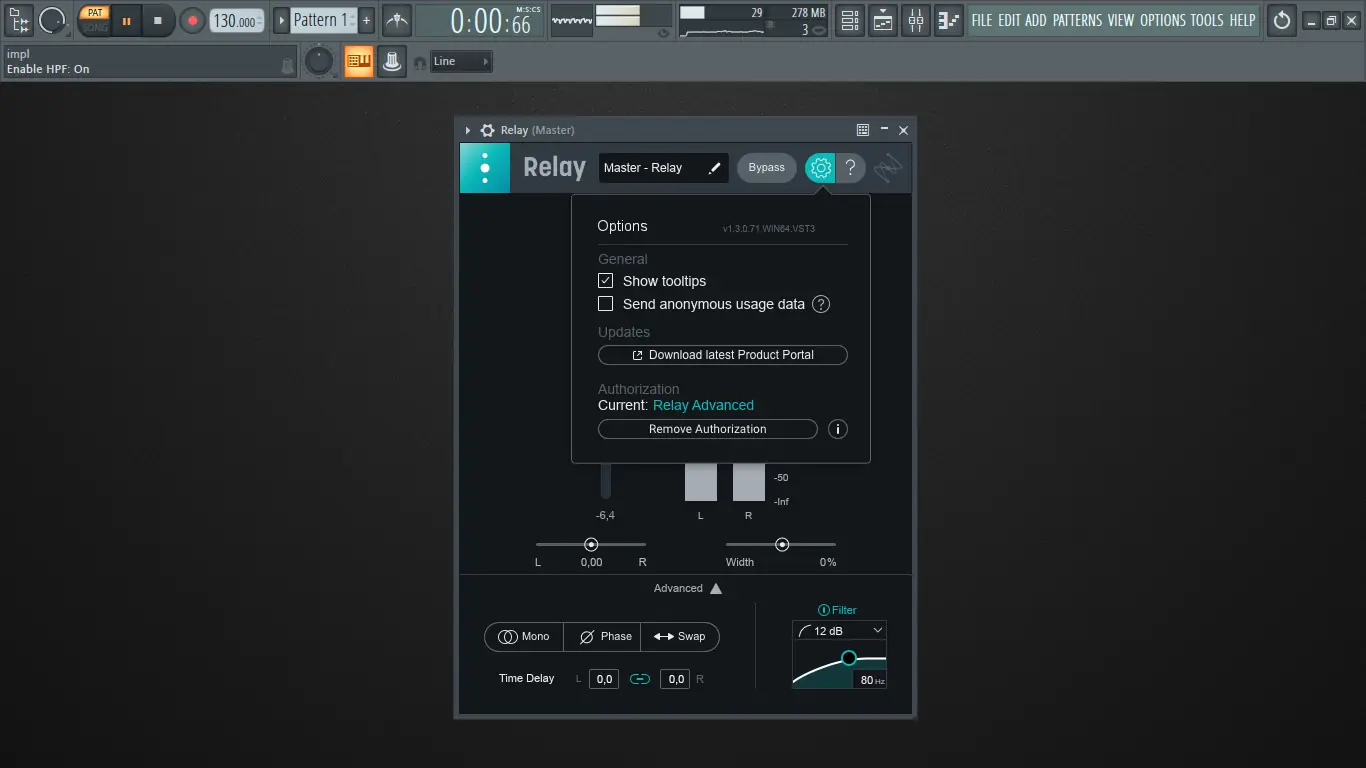Toggle the Swap channels button
Viewport: 1366px width, 768px height.
(680, 637)
